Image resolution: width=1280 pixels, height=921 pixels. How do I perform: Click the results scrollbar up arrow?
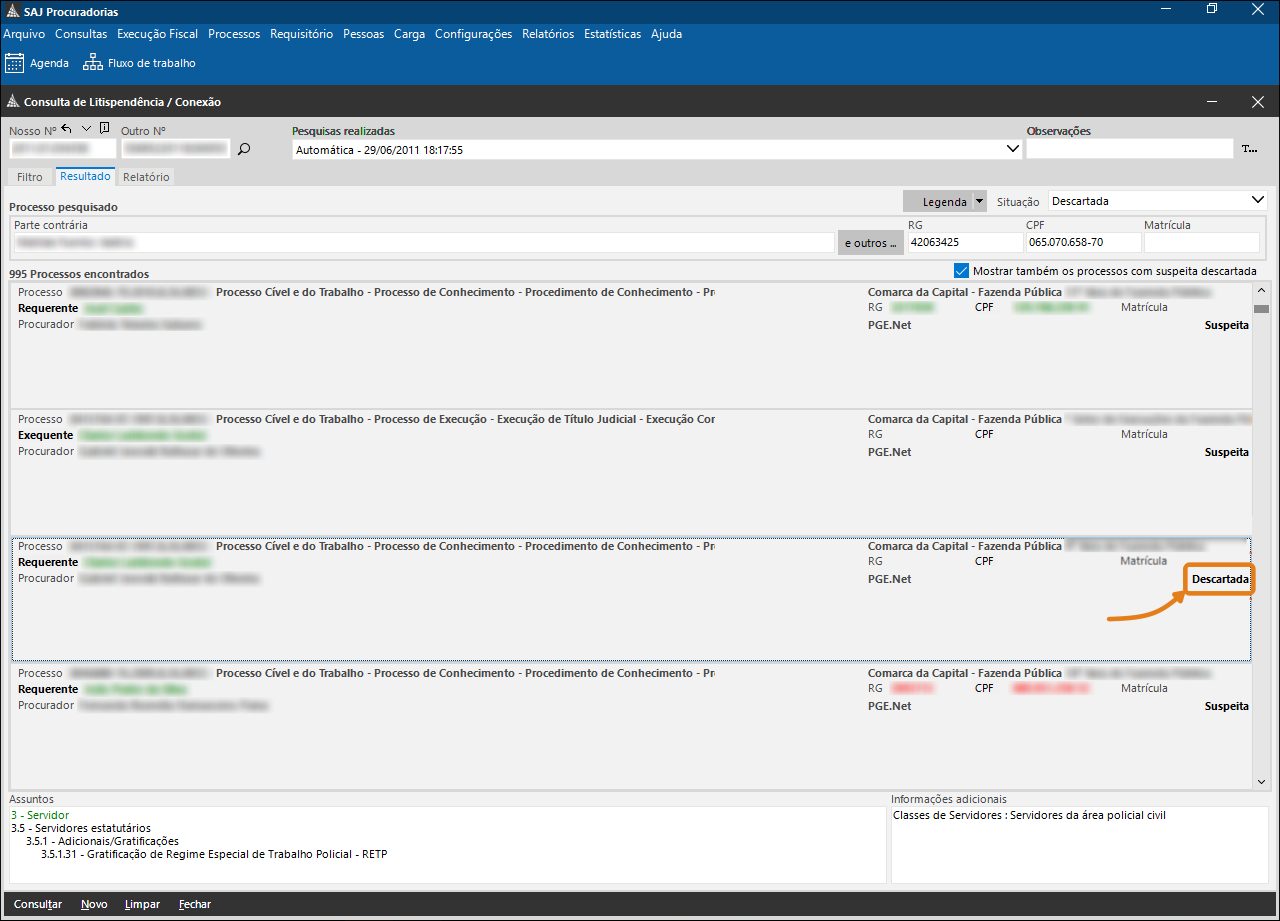pyautogui.click(x=1261, y=291)
